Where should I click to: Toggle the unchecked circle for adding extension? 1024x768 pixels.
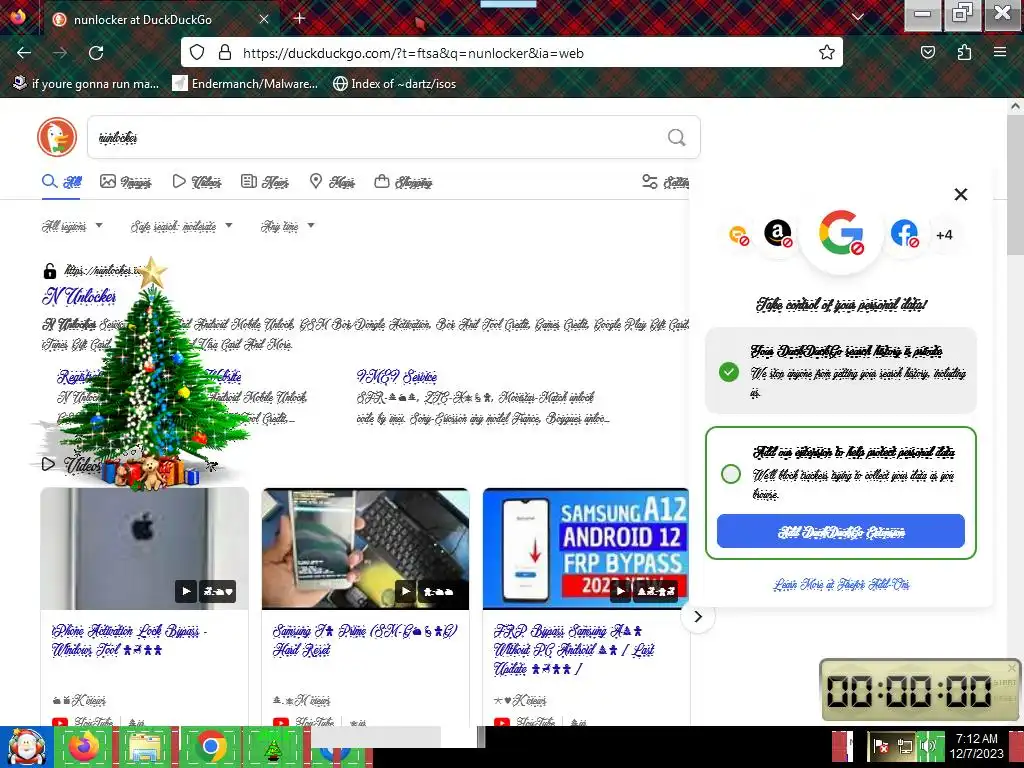(731, 473)
